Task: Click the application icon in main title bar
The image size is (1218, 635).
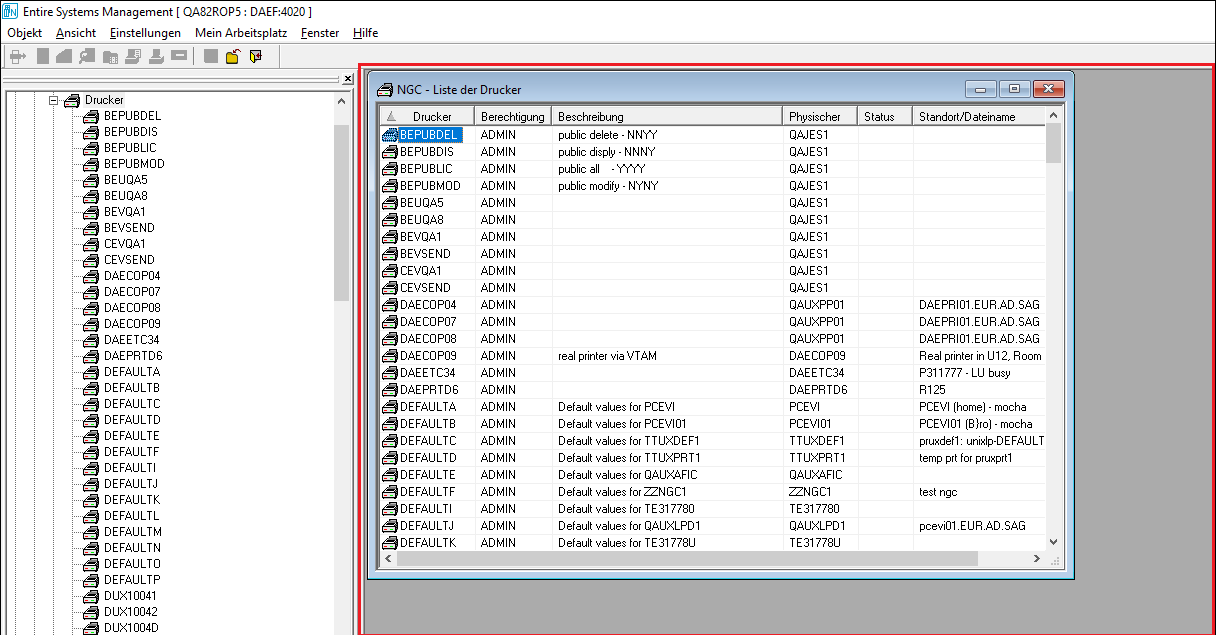Action: 10,11
